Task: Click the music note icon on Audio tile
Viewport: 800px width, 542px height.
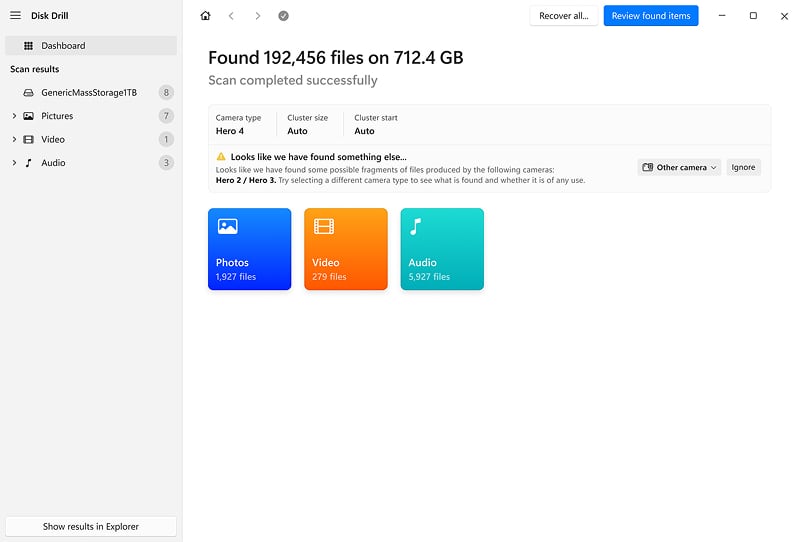Action: tap(416, 227)
